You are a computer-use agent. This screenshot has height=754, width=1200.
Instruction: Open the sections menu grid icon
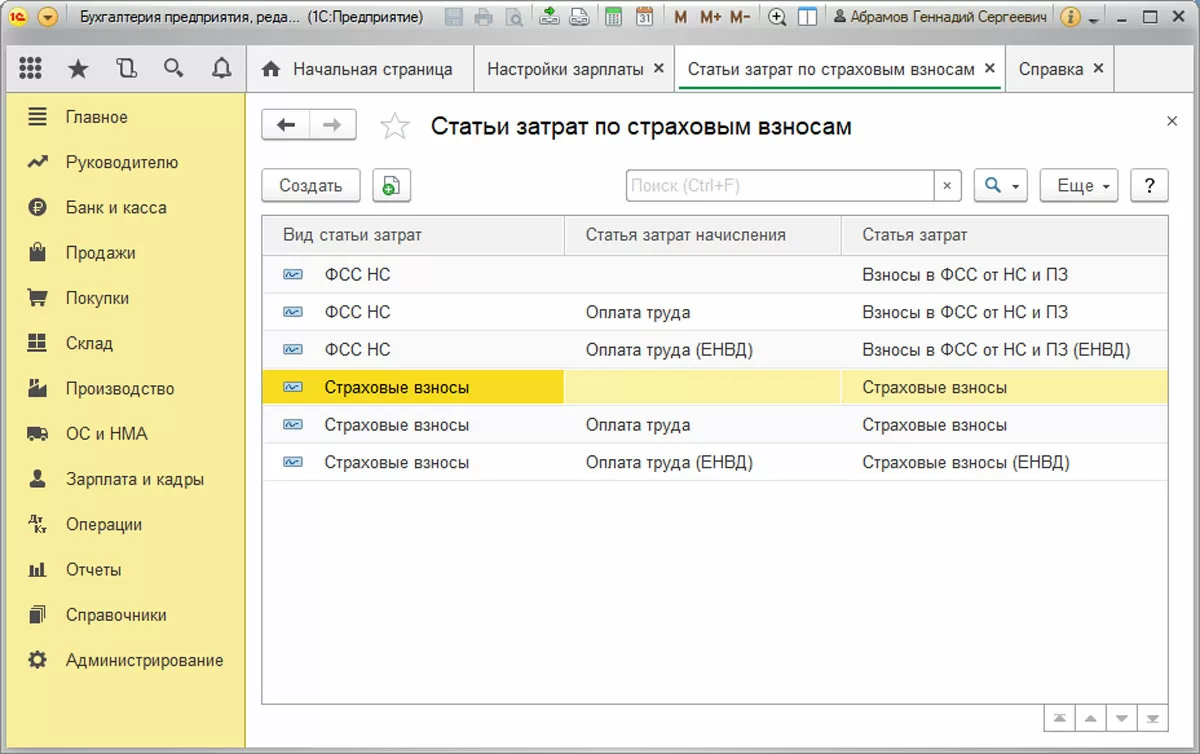(30, 68)
